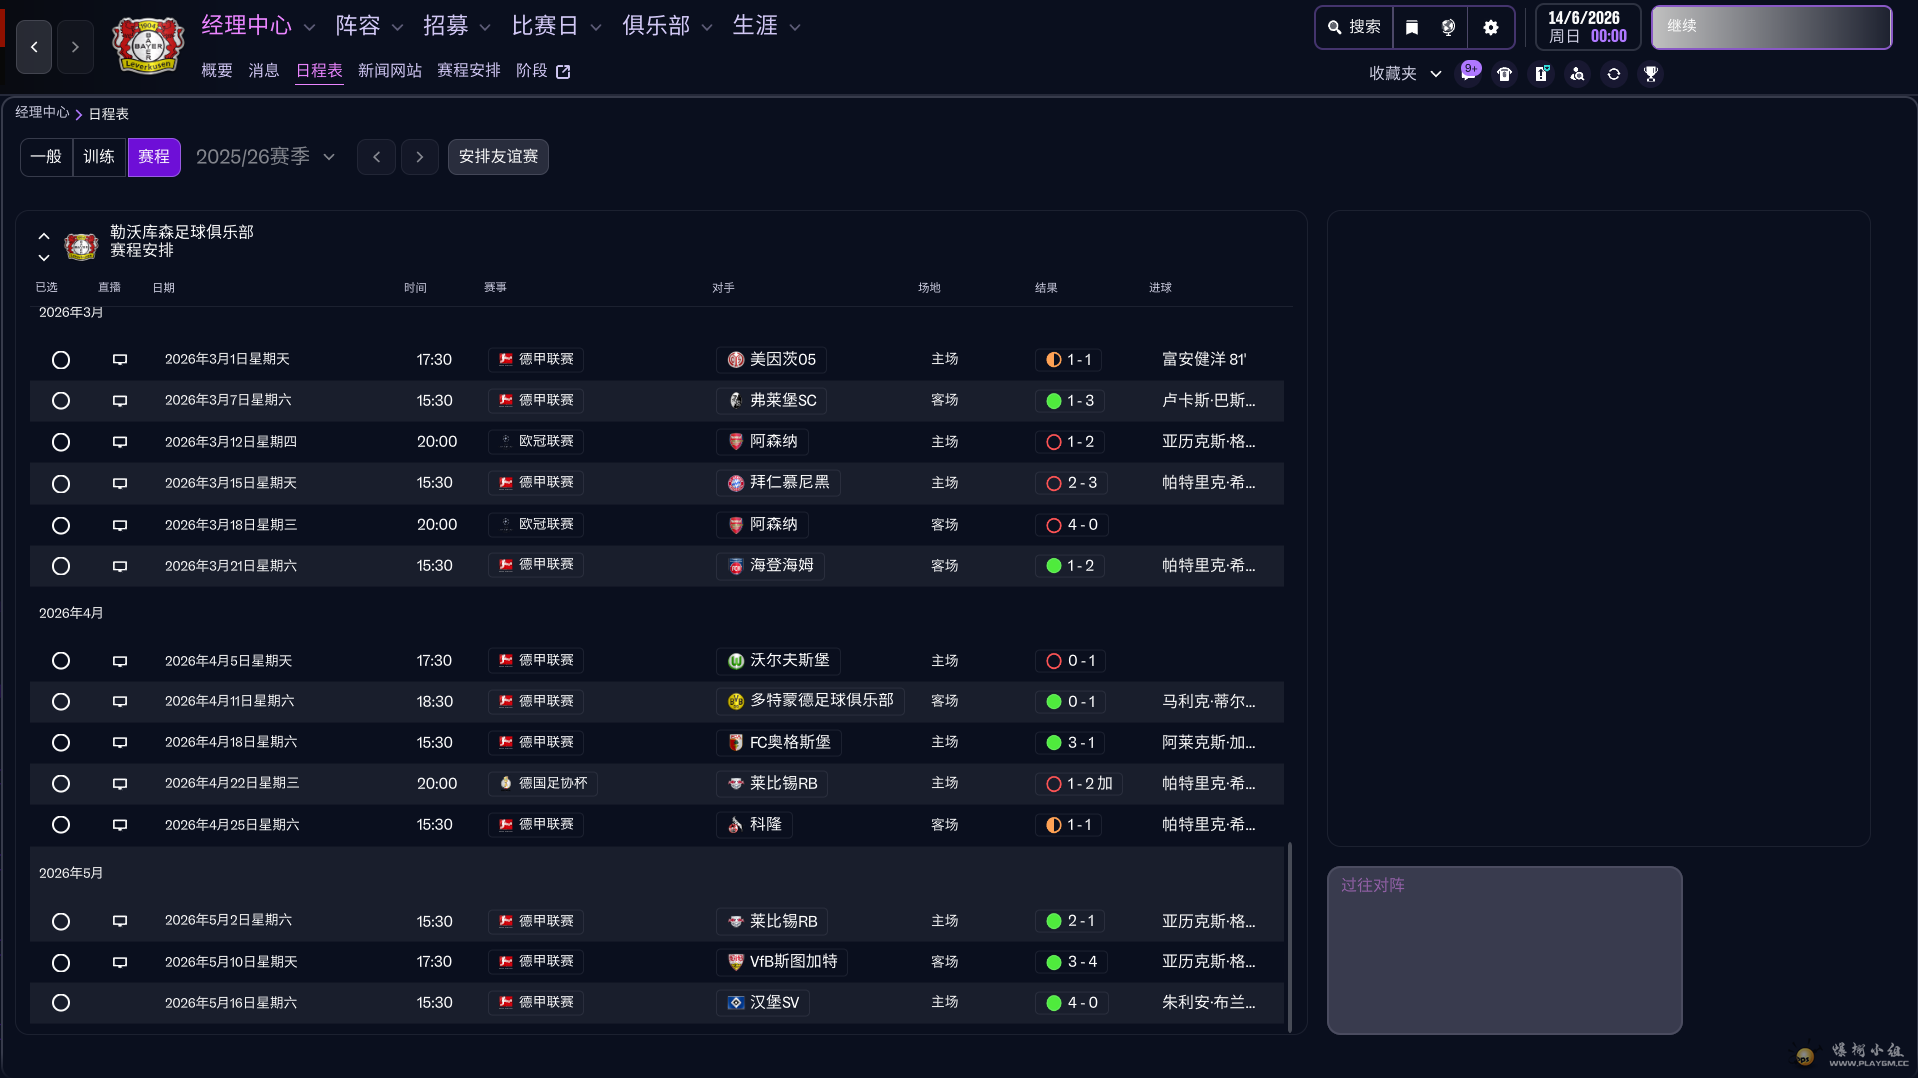This screenshot has height=1078, width=1918.
Task: Open the trophy competitions shortcut icon
Action: click(1650, 74)
